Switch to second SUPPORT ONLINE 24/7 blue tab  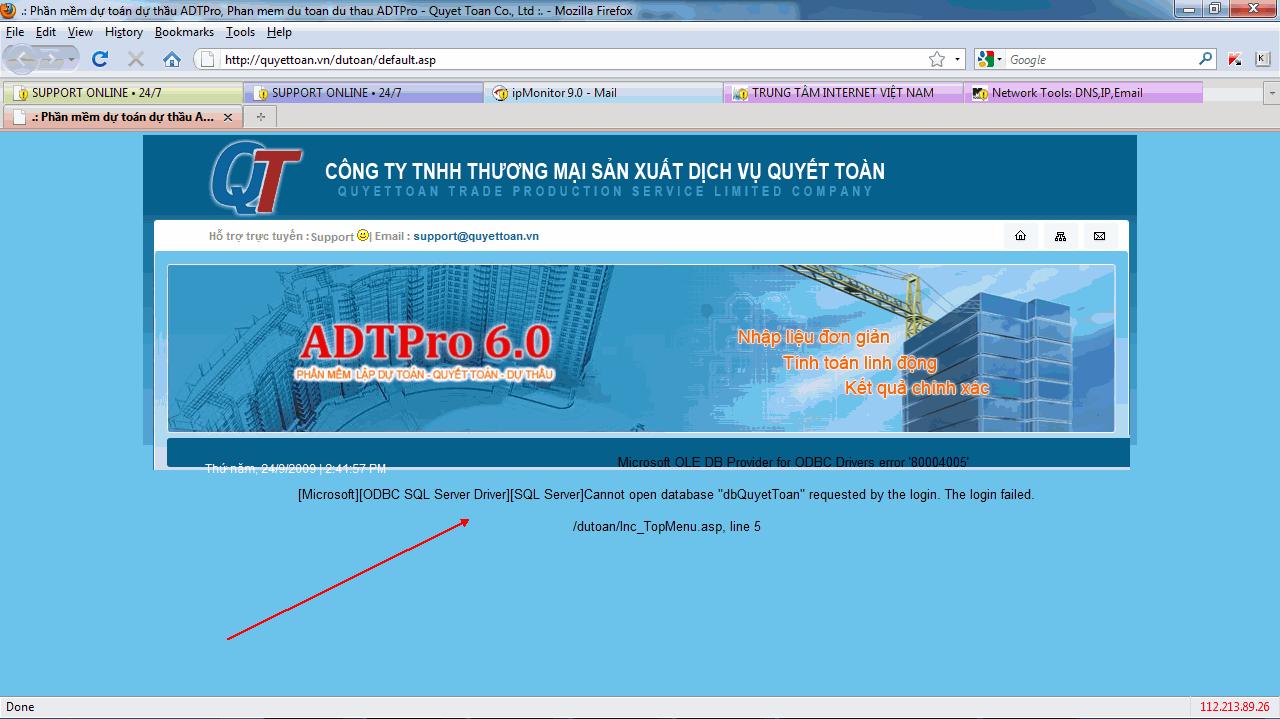(362, 93)
